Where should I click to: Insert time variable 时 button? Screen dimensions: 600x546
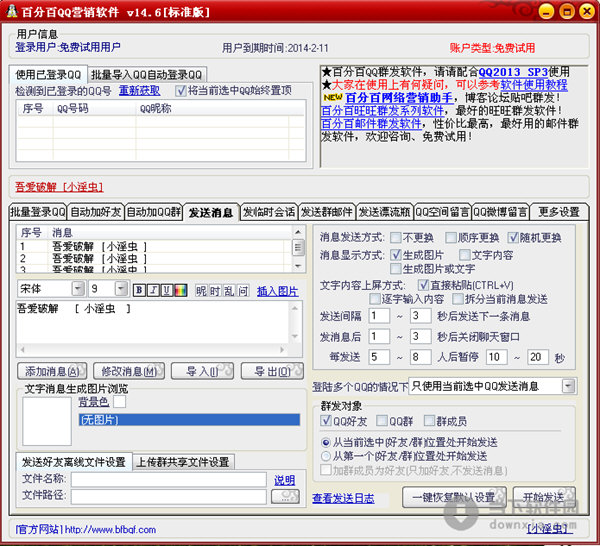point(215,291)
